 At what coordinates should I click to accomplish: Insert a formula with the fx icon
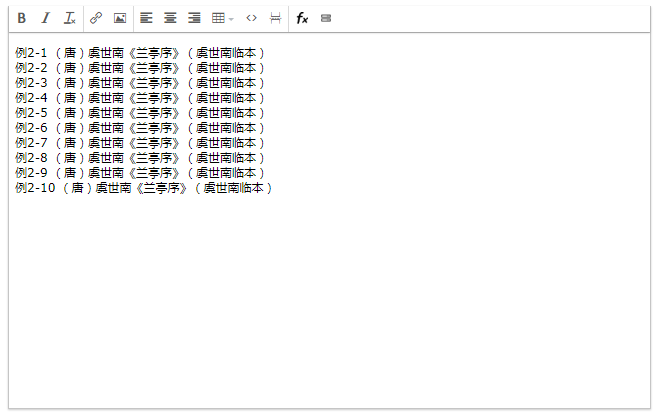(x=302, y=18)
